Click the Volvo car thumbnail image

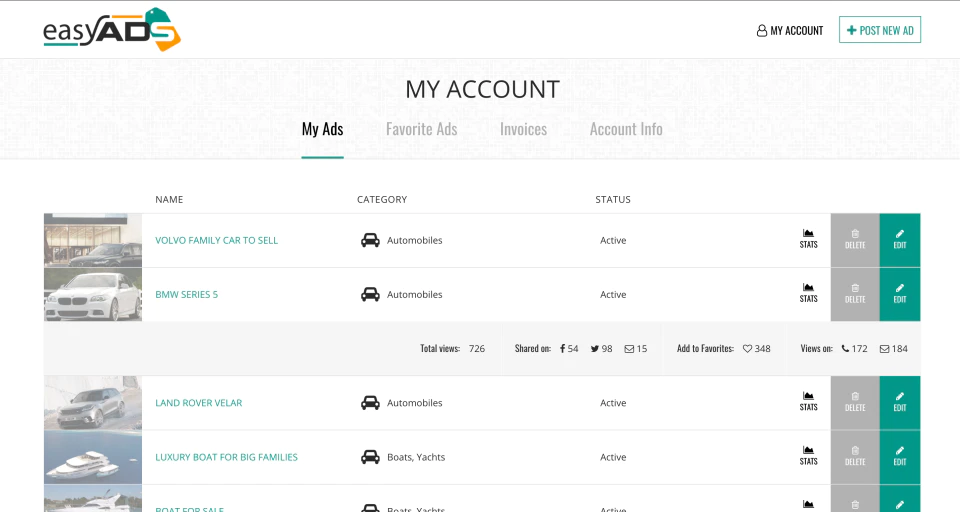point(93,240)
